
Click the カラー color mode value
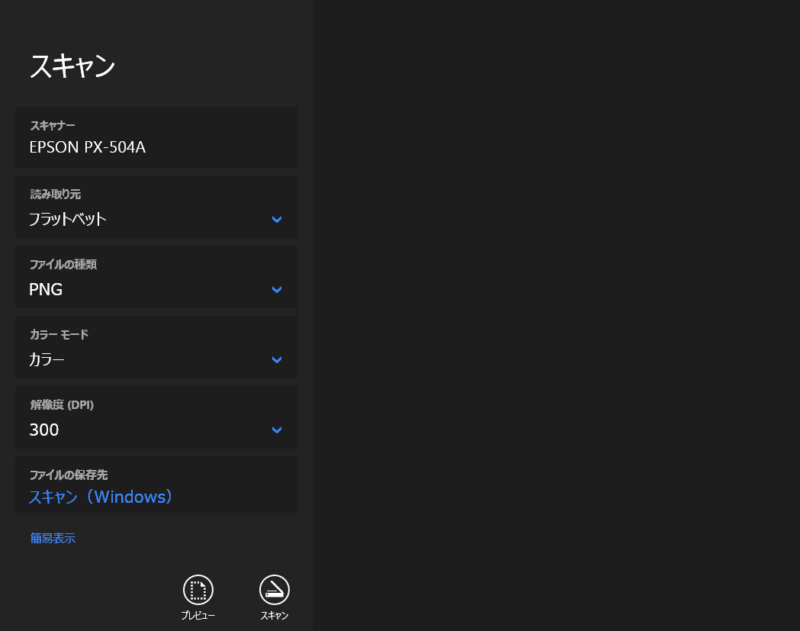click(x=47, y=360)
